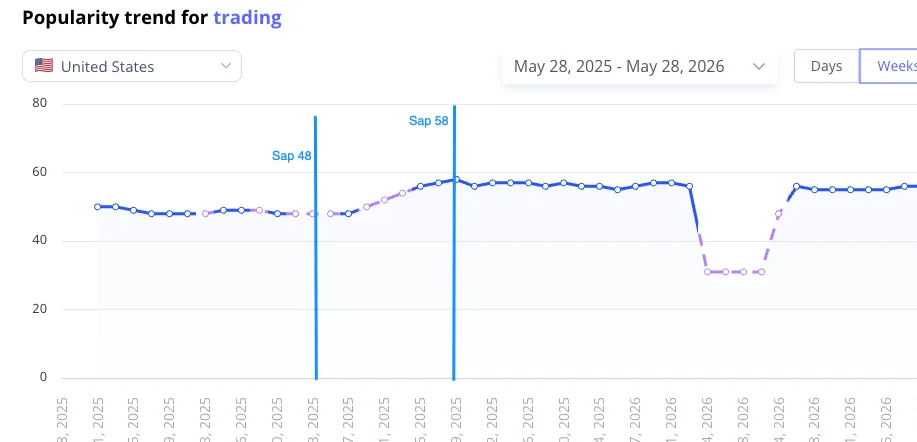This screenshot has width=917, height=442.
Task: Click the peak data point at 58
Action: coord(457,179)
